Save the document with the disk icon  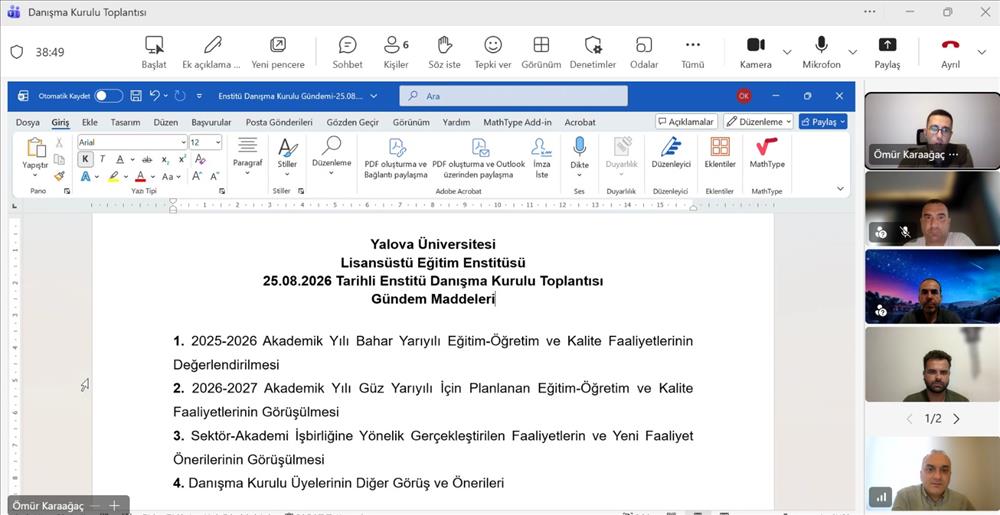tap(136, 96)
